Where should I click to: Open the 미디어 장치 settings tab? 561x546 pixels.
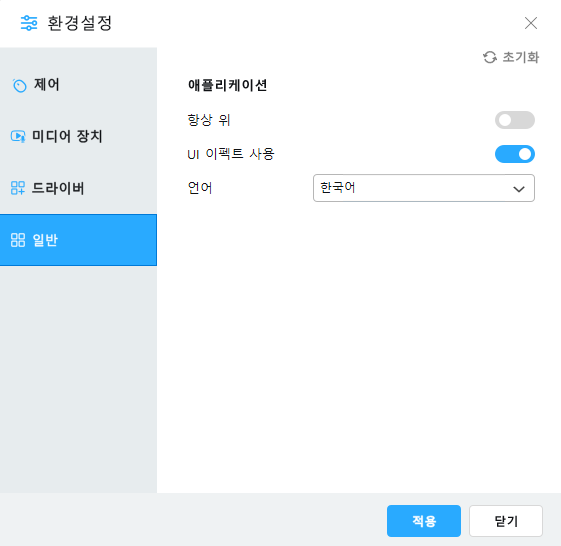[78, 136]
